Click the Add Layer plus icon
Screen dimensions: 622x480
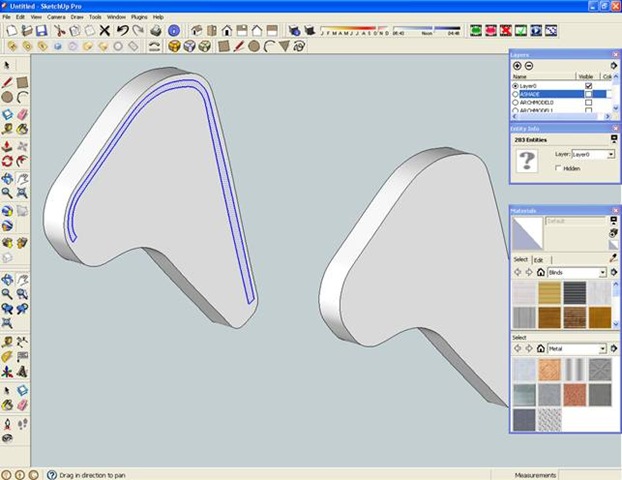coord(517,65)
